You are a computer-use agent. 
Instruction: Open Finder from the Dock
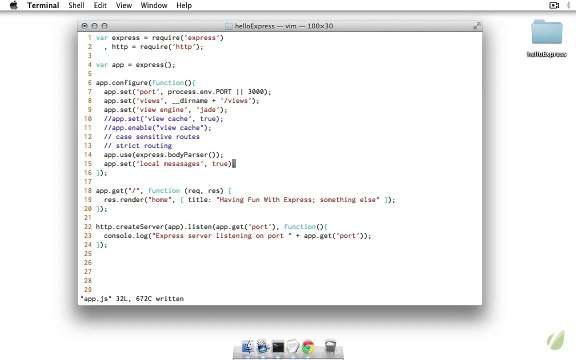[248, 347]
